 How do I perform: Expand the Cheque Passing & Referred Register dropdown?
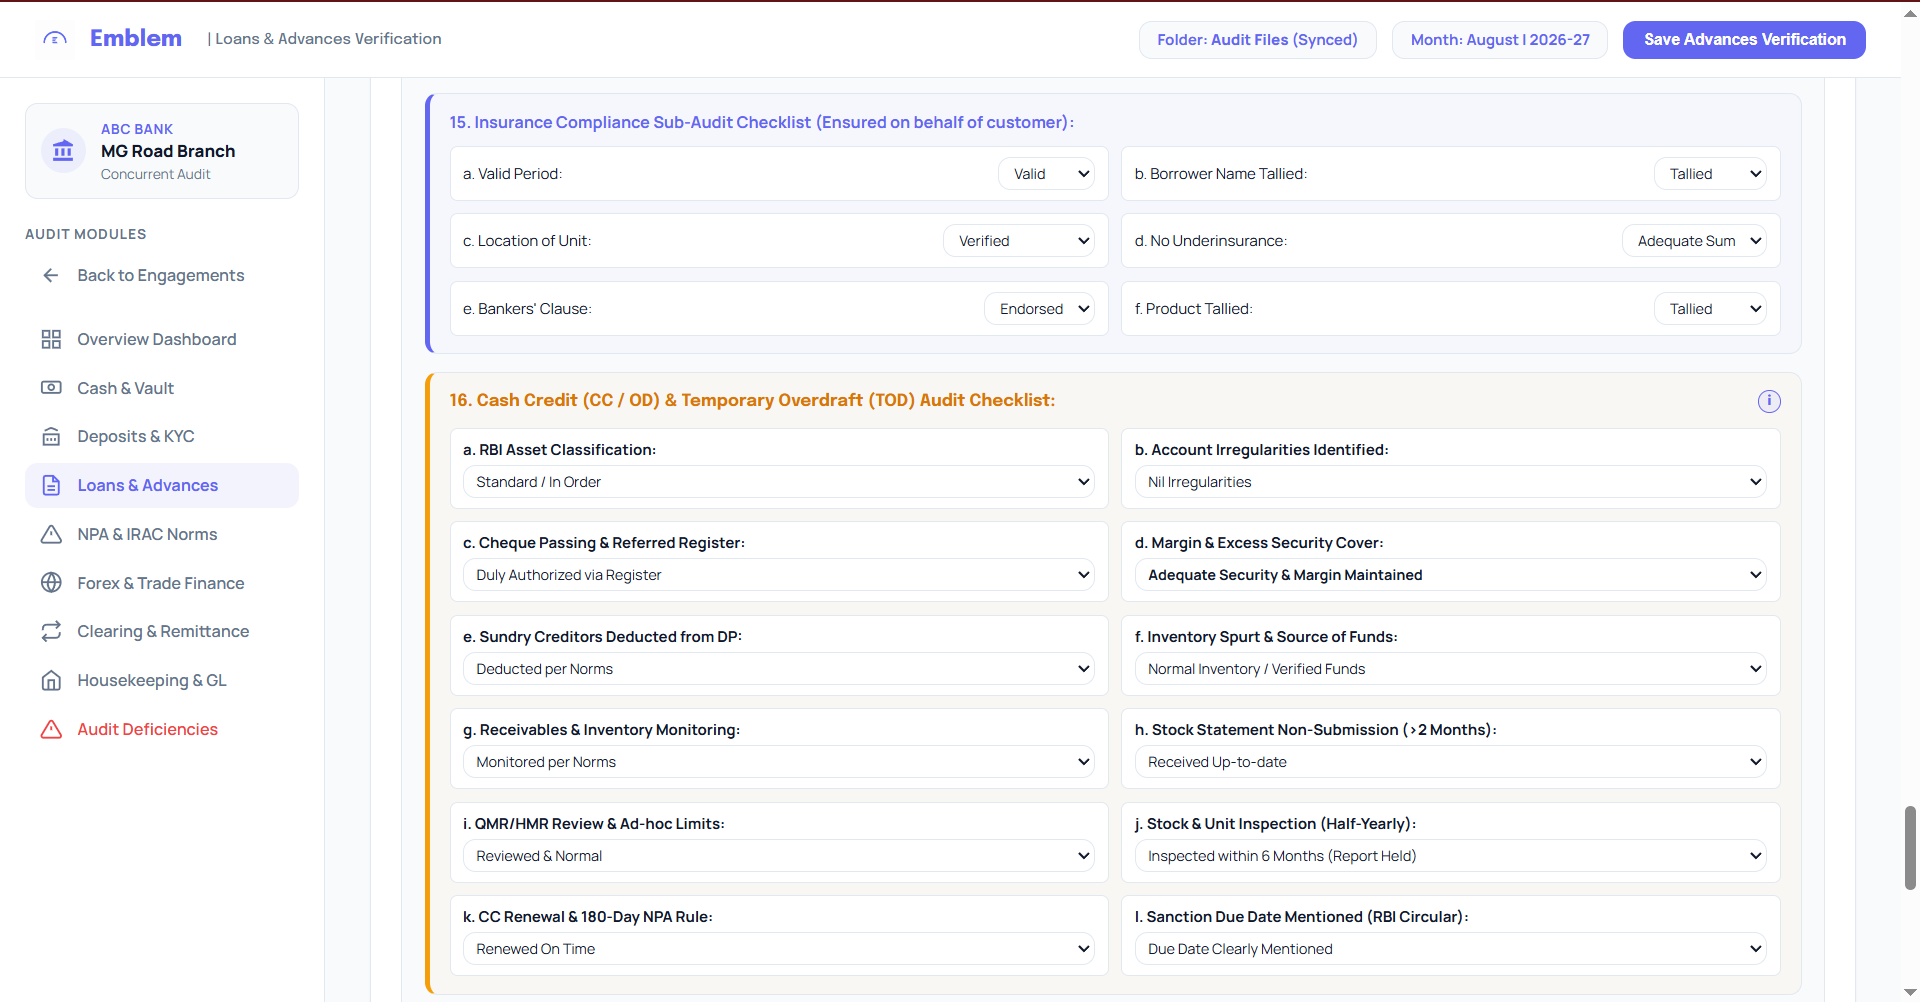779,575
